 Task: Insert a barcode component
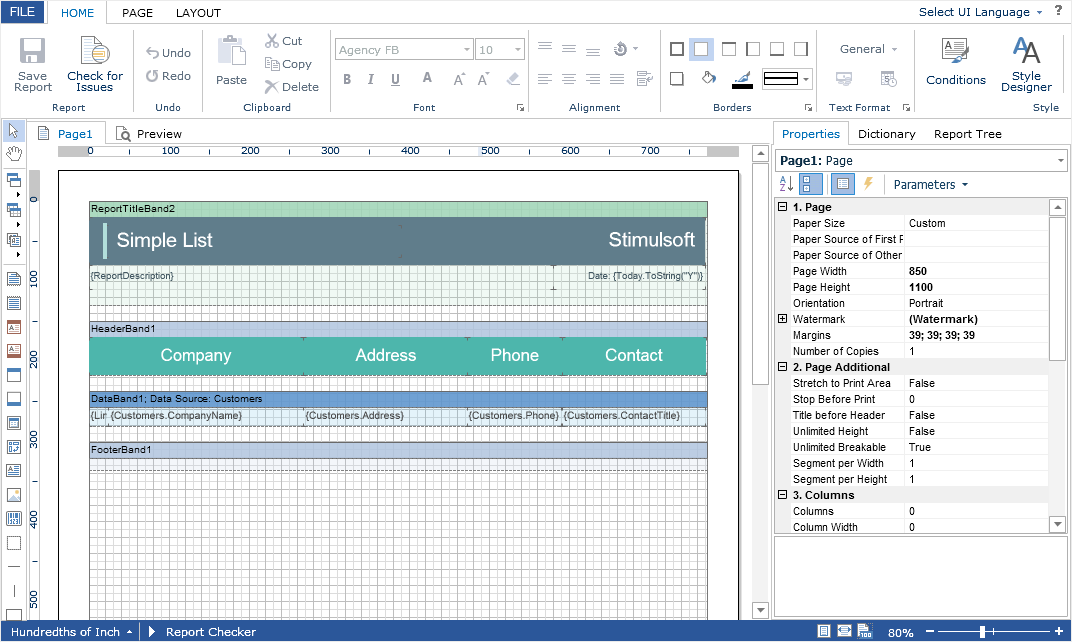(x=14, y=519)
